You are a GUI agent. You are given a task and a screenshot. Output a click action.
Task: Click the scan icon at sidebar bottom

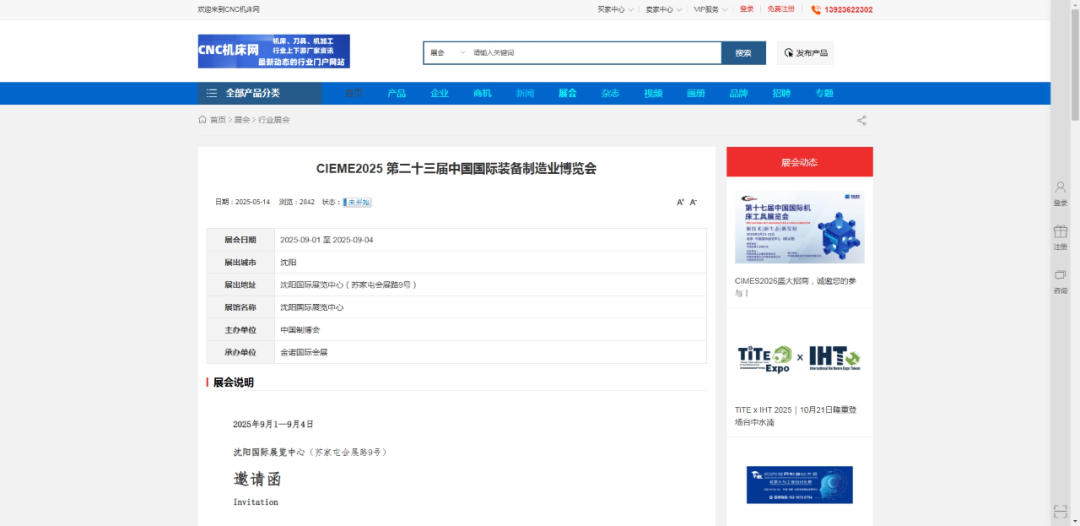tap(1061, 512)
